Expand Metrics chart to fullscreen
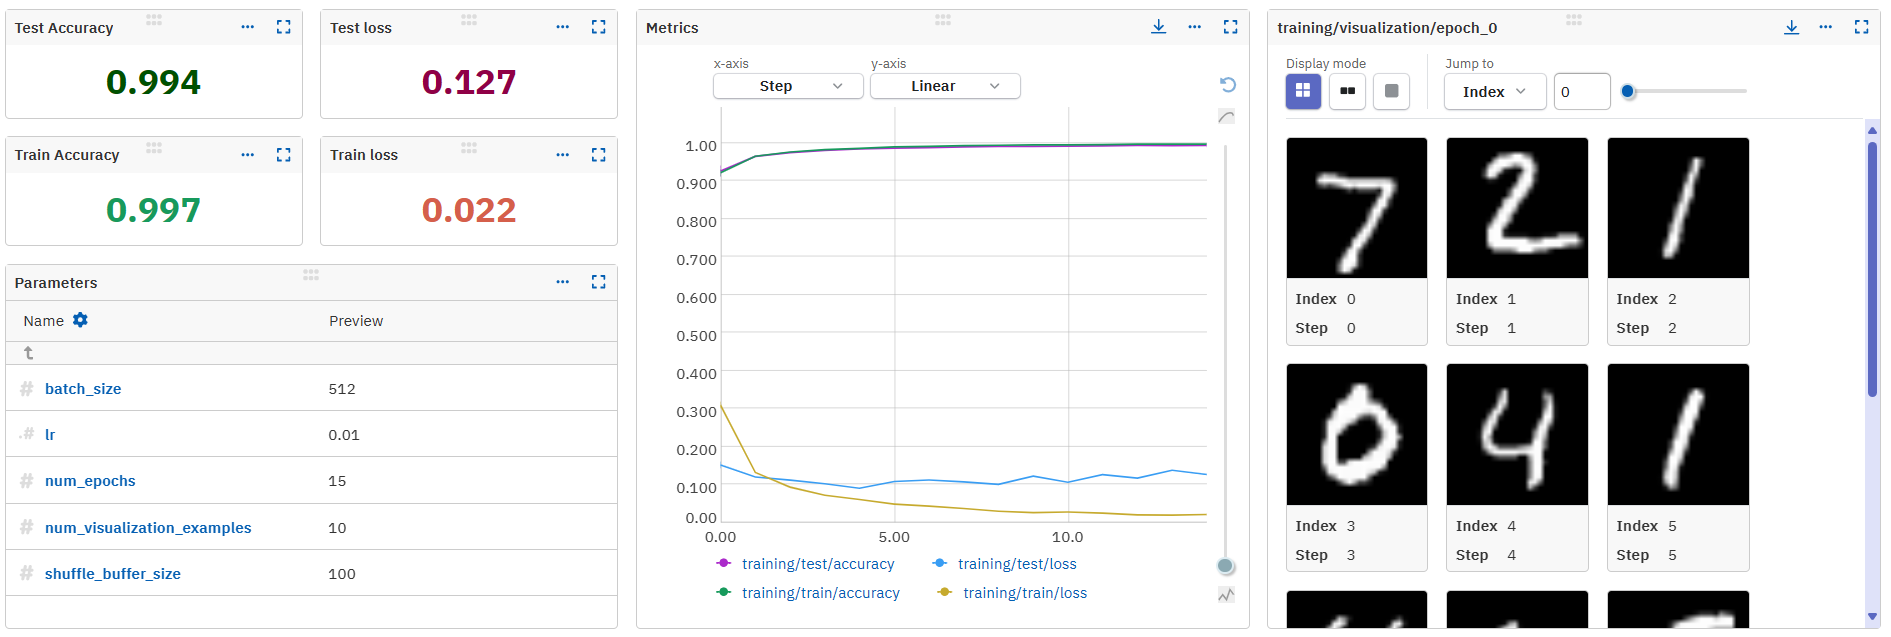This screenshot has height=637, width=1891. click(1231, 27)
